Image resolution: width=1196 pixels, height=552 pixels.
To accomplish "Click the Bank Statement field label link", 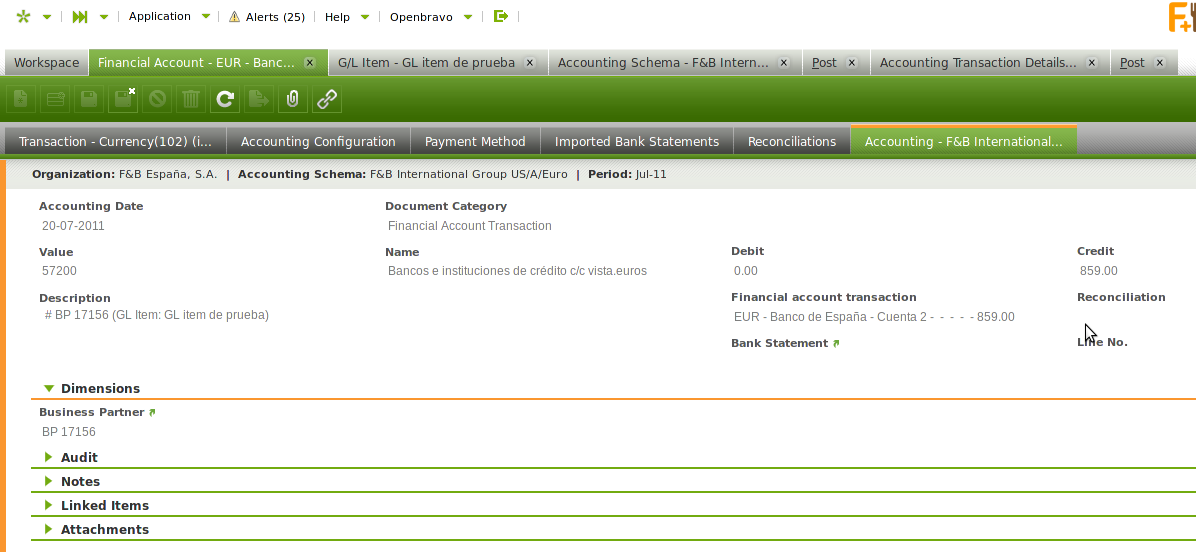I will [780, 343].
